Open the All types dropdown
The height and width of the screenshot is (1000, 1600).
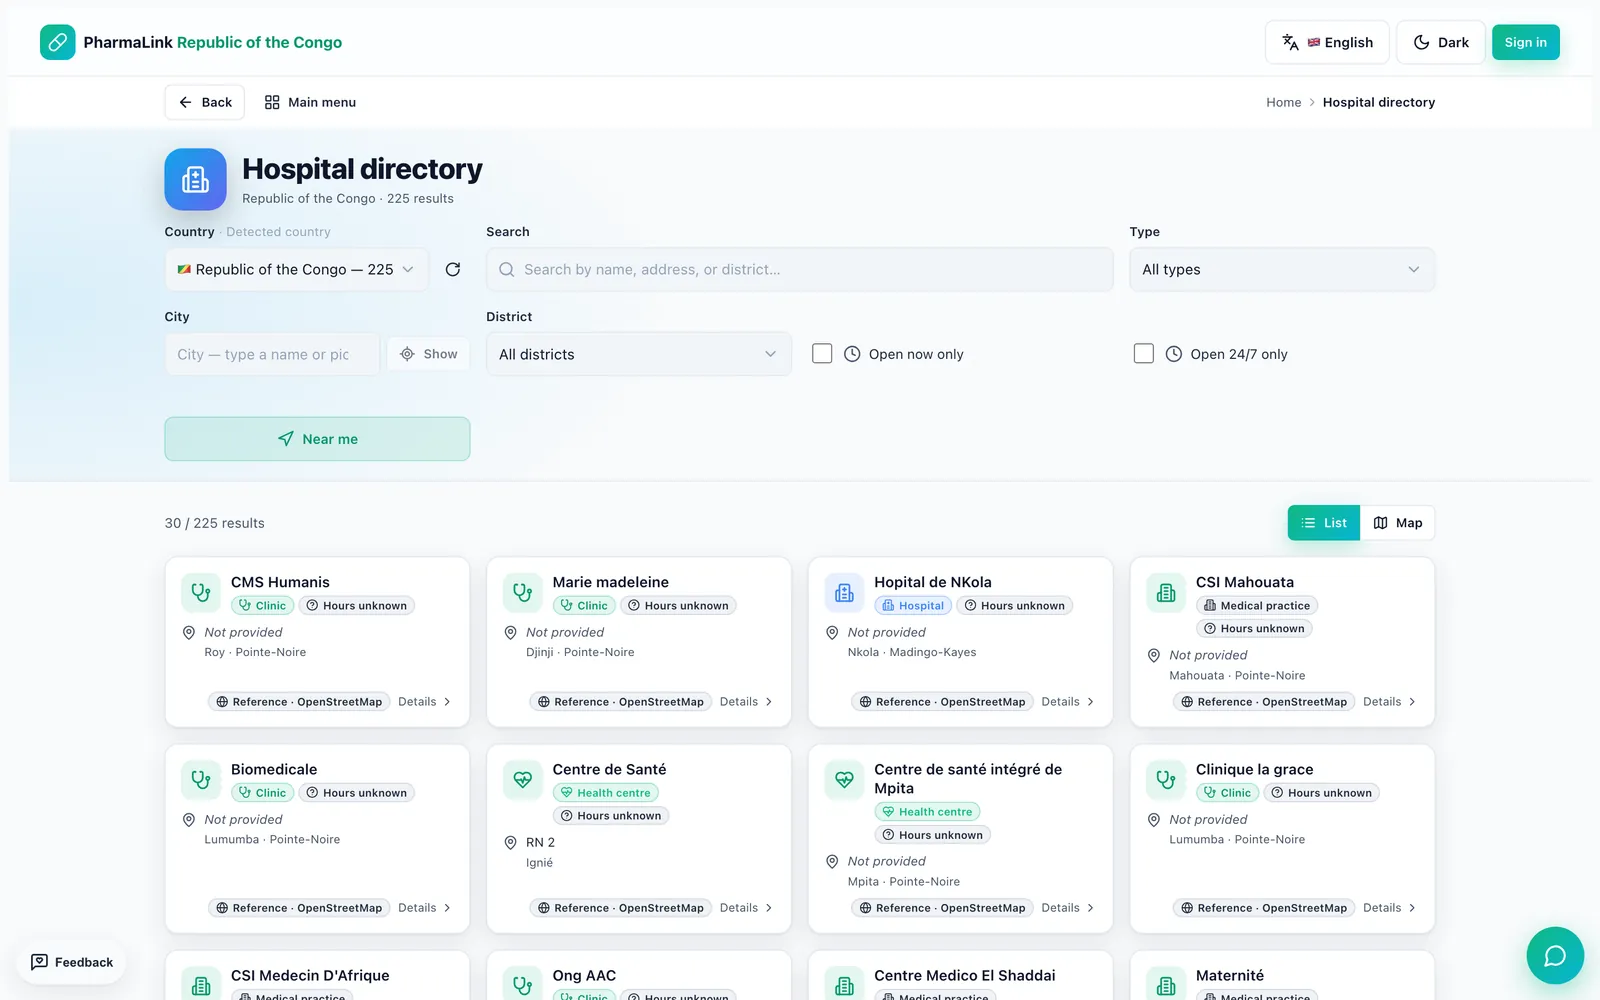click(x=1282, y=269)
